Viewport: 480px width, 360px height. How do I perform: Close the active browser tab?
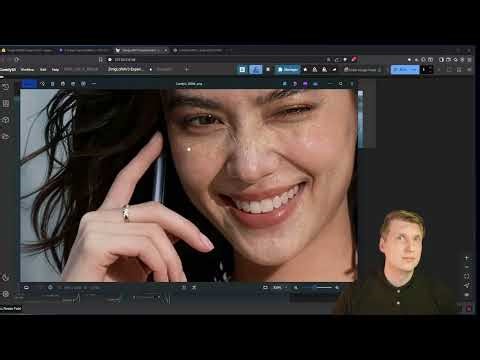(166, 51)
